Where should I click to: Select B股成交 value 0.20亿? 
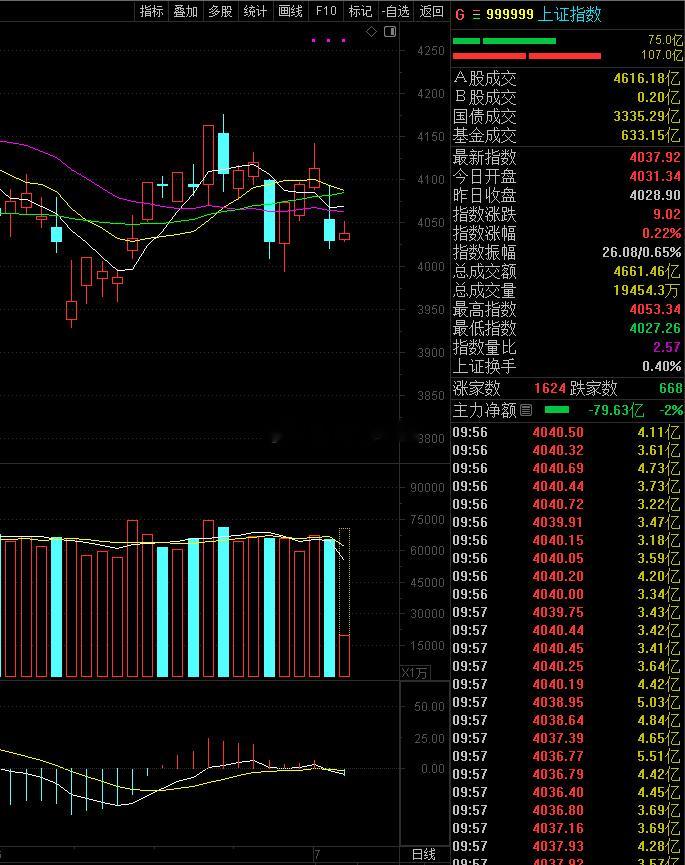[659, 97]
